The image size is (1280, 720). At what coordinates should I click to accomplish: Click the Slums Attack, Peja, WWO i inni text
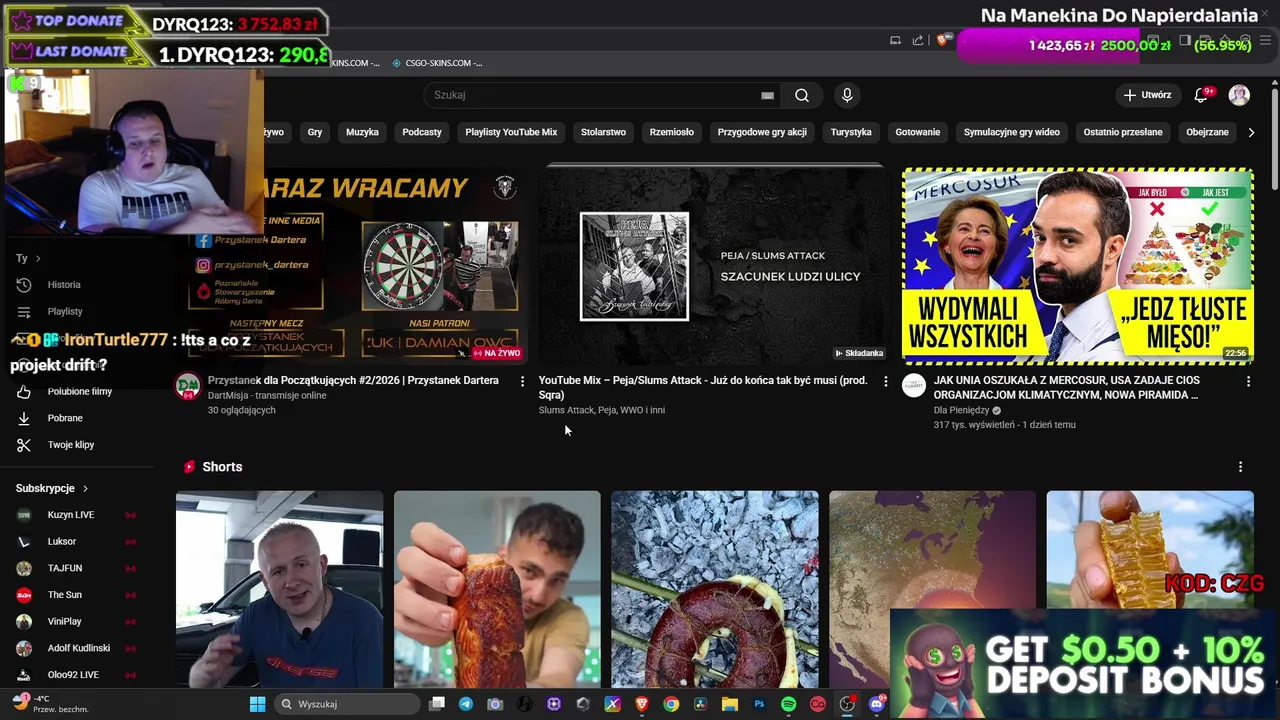[601, 410]
